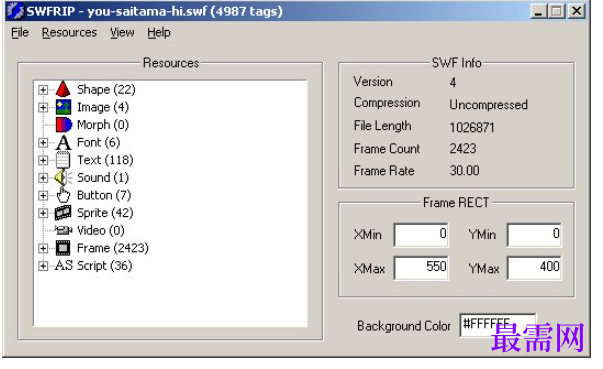603x369 pixels.
Task: Click the Morph red-blue icon
Action: click(x=63, y=125)
